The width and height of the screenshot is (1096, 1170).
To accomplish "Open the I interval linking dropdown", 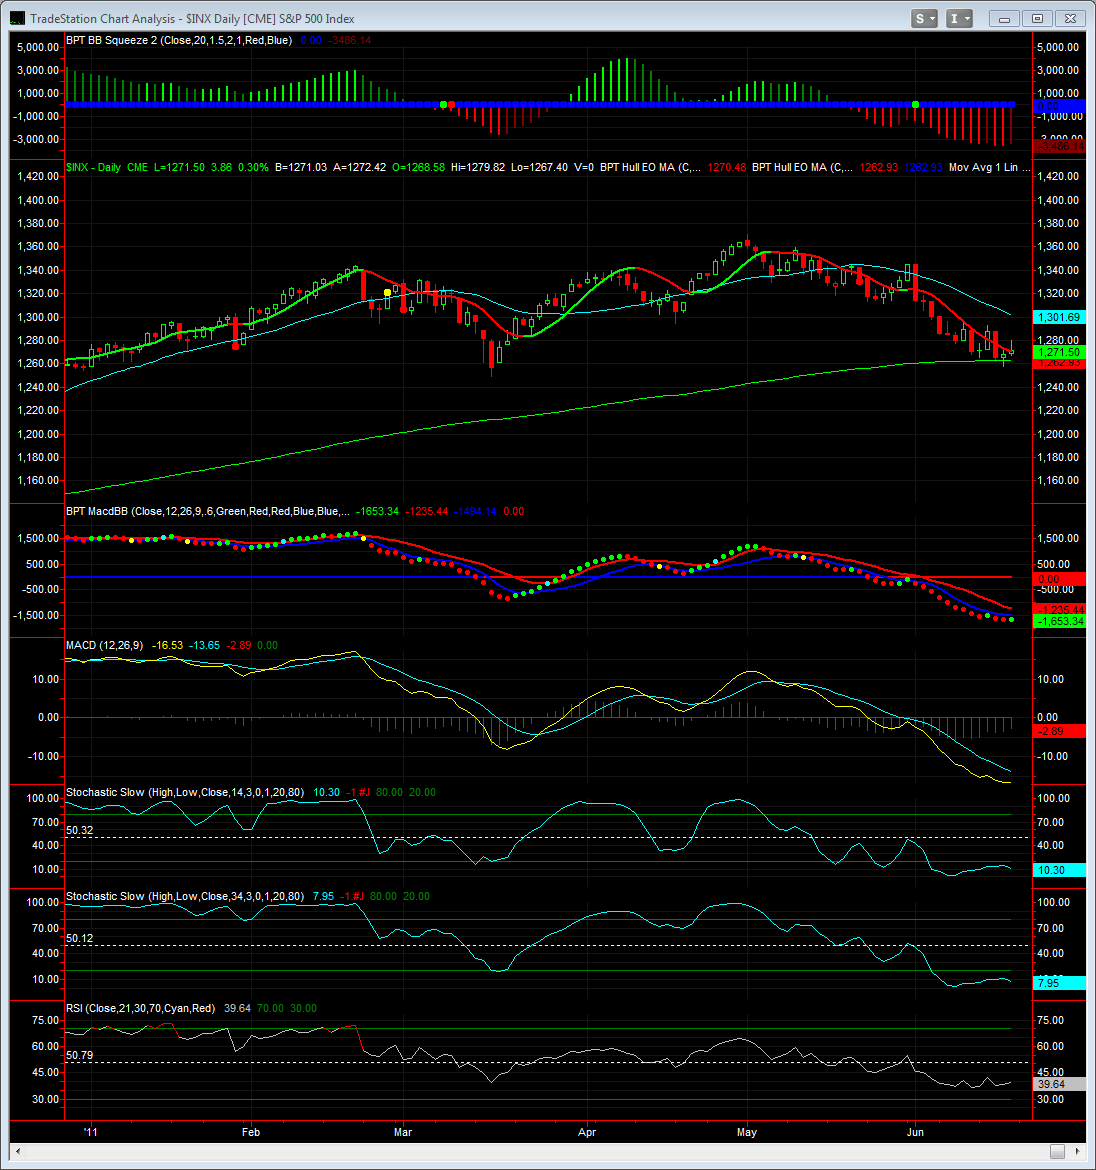I will click(959, 19).
